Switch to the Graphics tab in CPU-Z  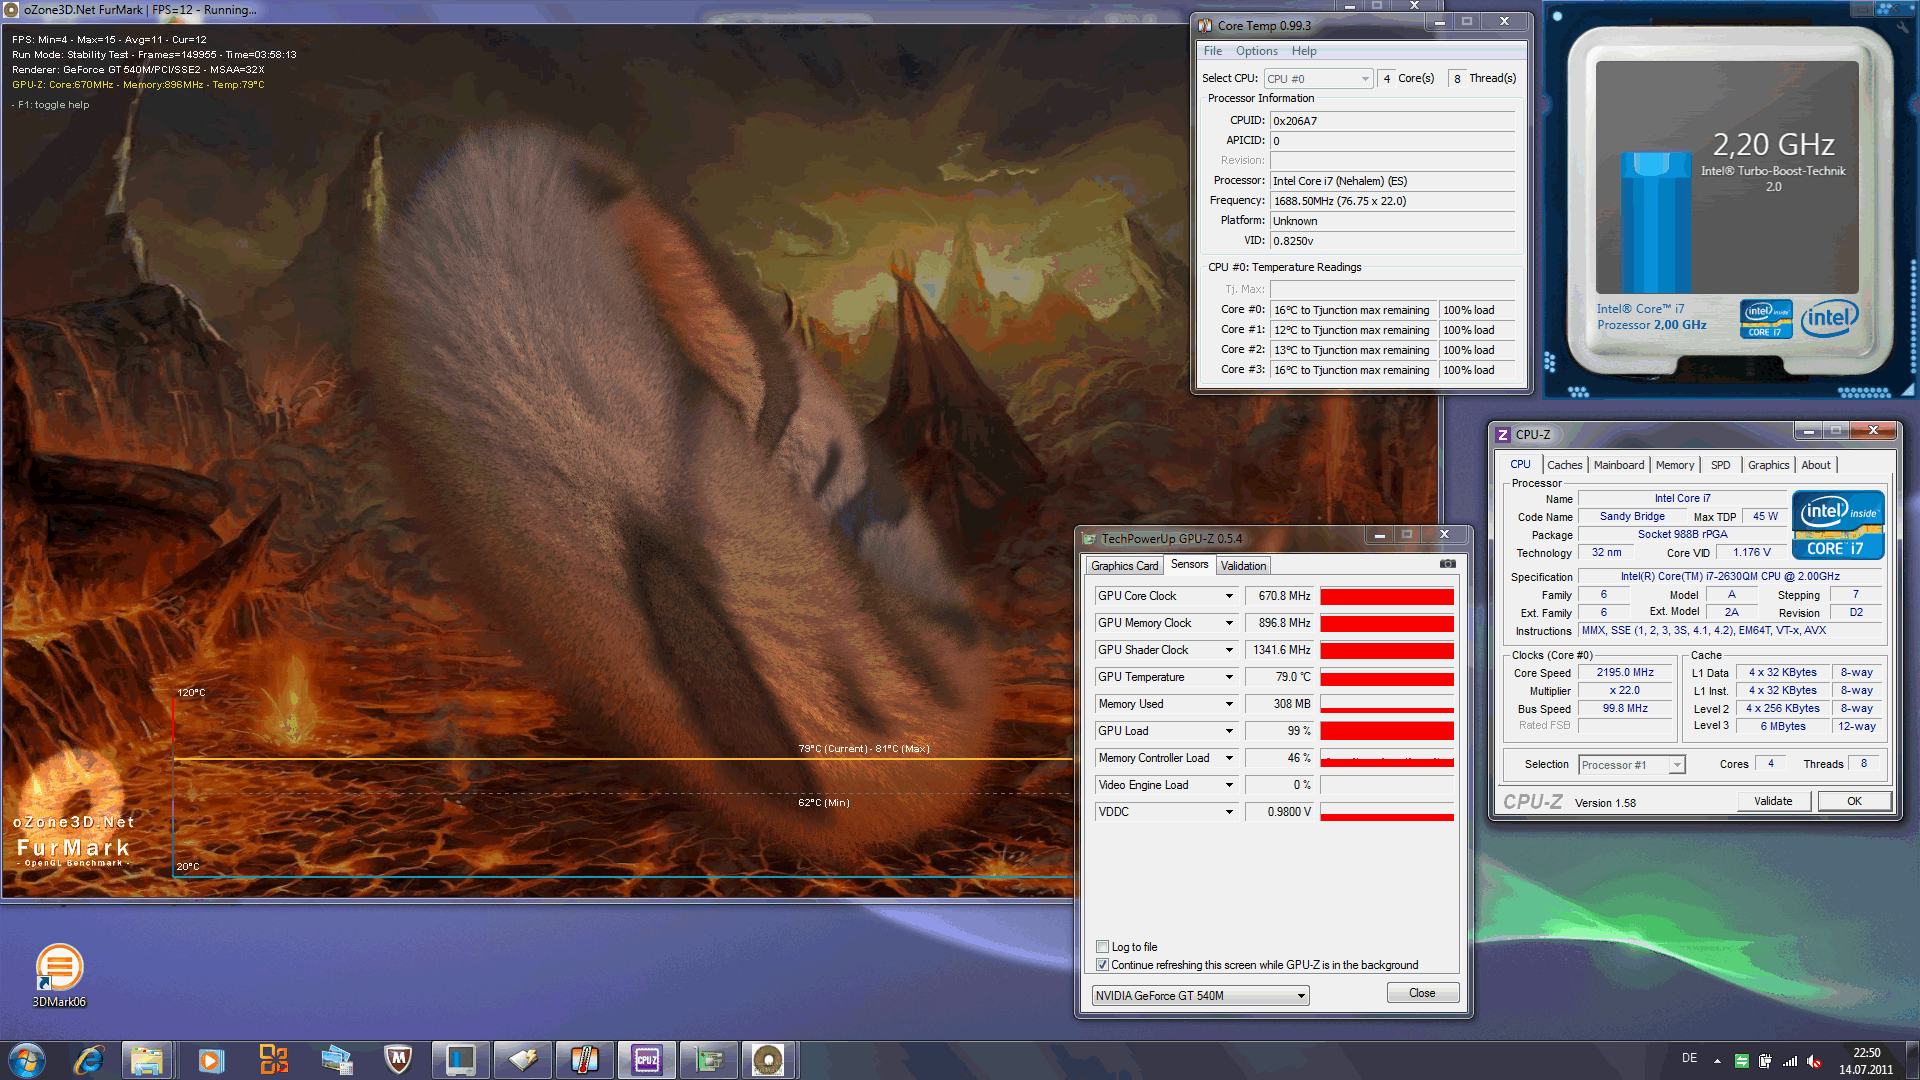tap(1768, 465)
